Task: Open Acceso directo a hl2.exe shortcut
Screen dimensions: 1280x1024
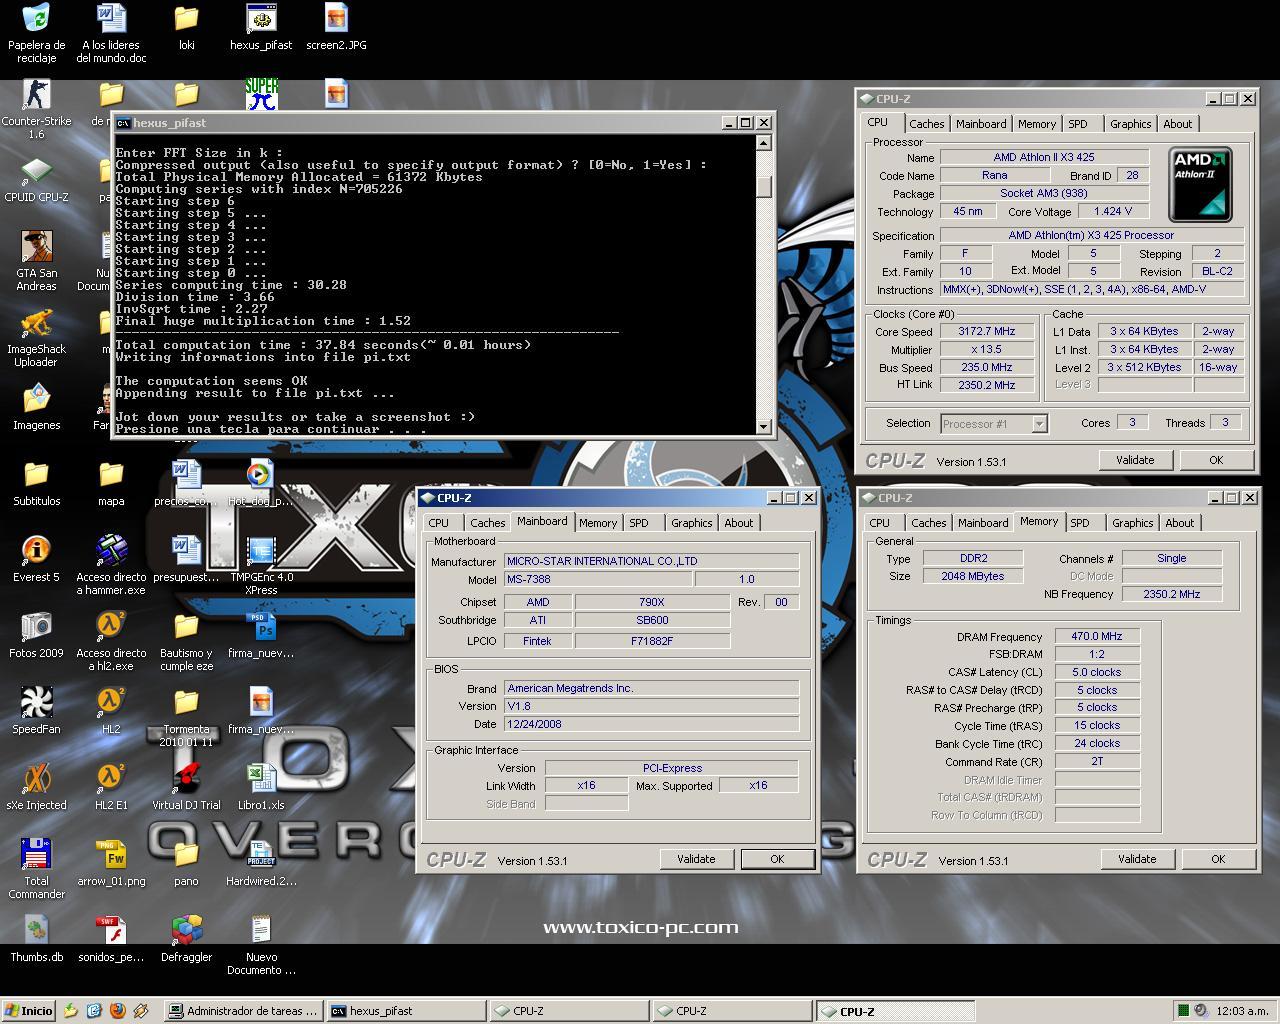Action: point(111,642)
